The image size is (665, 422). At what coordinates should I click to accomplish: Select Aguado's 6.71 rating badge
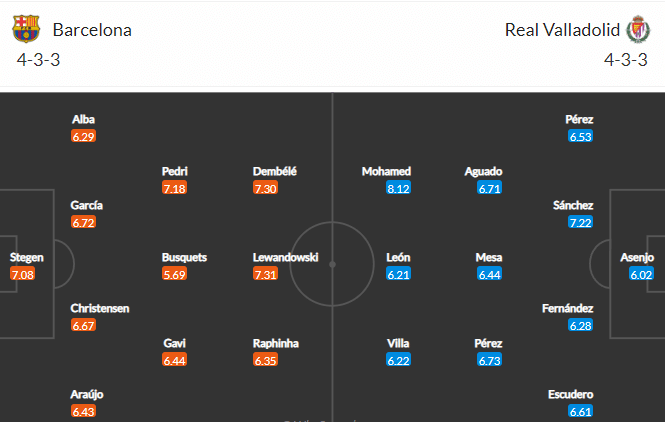click(489, 188)
